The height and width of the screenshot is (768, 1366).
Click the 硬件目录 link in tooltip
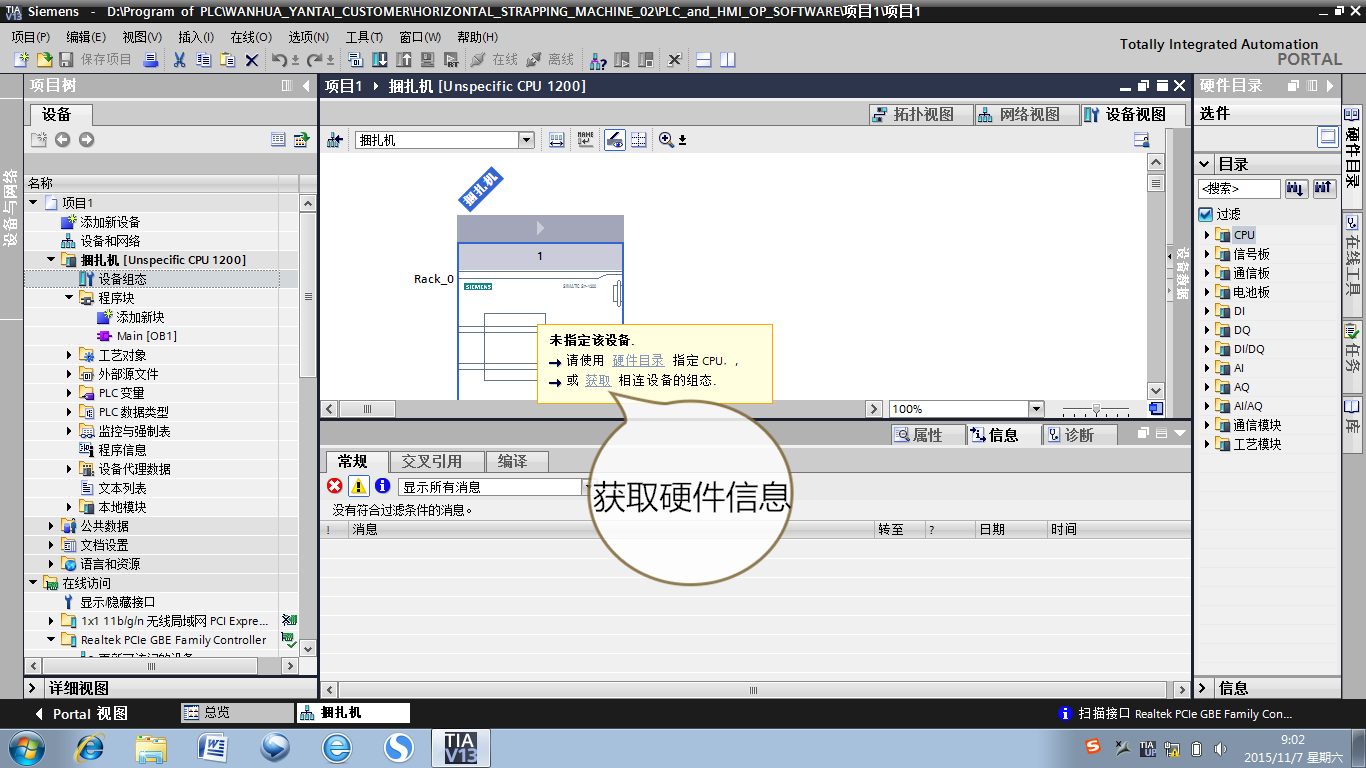point(638,360)
